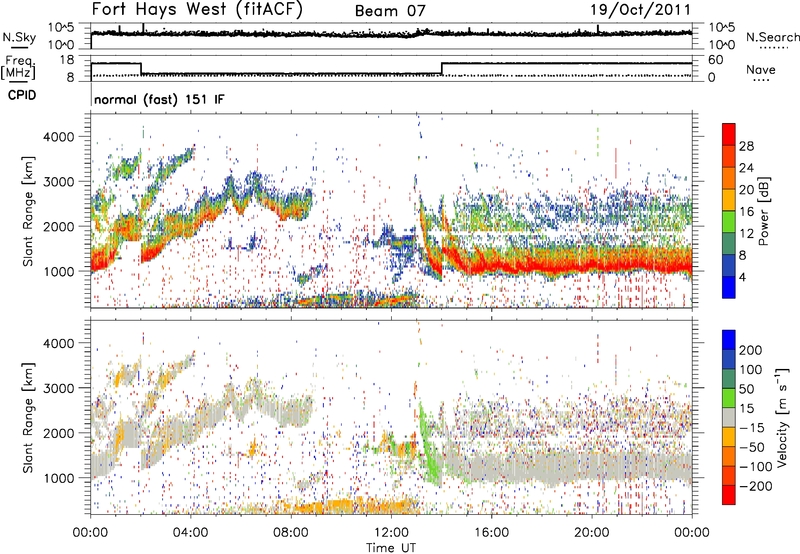Select the text 'normal (fast) 151 IF'
The height and width of the screenshot is (554, 800).
click(x=159, y=99)
